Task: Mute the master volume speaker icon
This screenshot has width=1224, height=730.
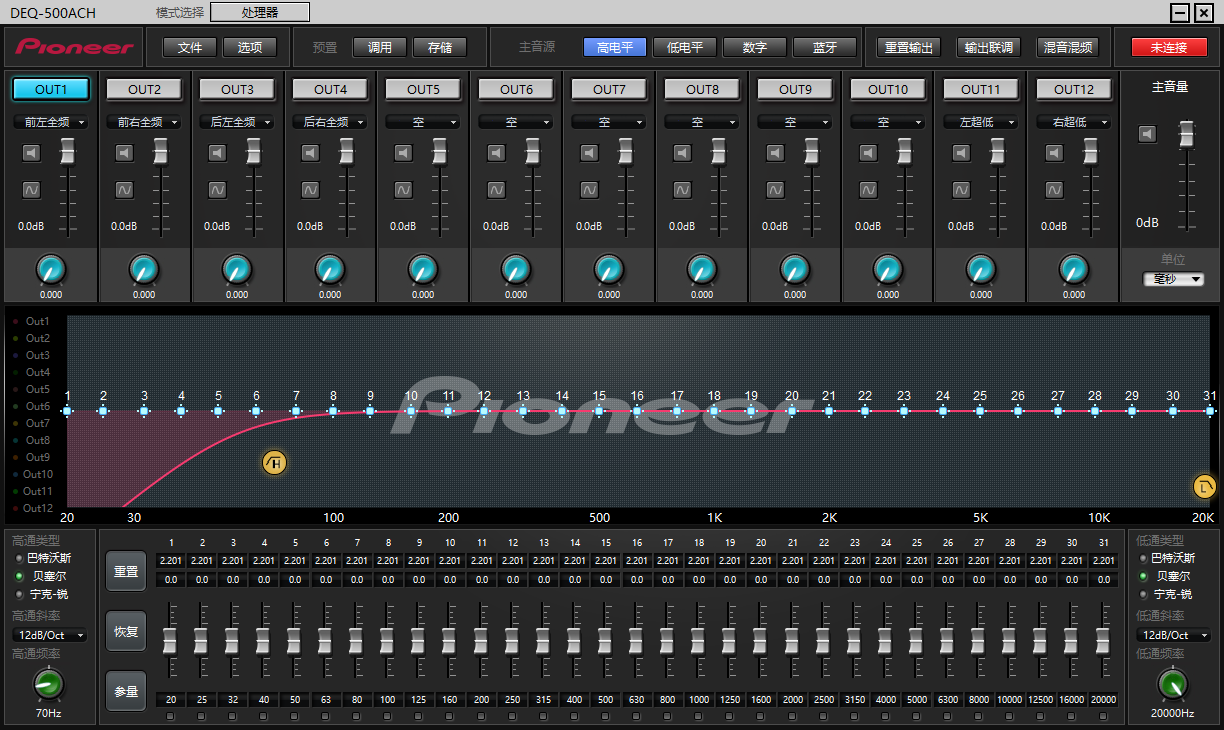Action: coord(1147,134)
